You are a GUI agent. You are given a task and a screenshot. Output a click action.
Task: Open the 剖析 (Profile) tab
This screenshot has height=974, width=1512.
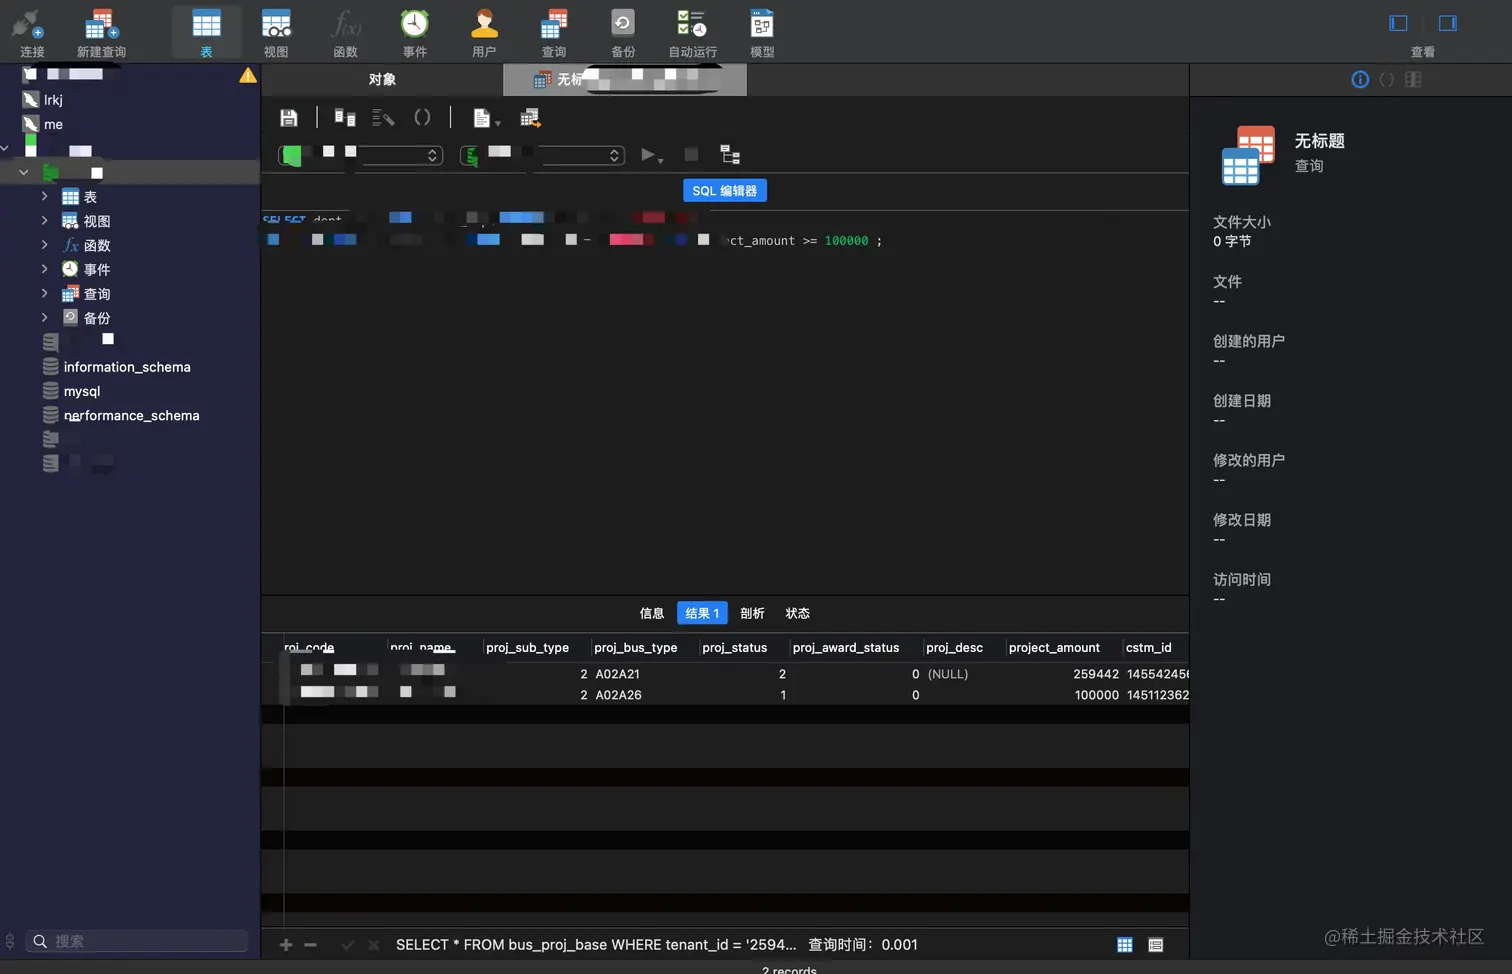tap(752, 613)
